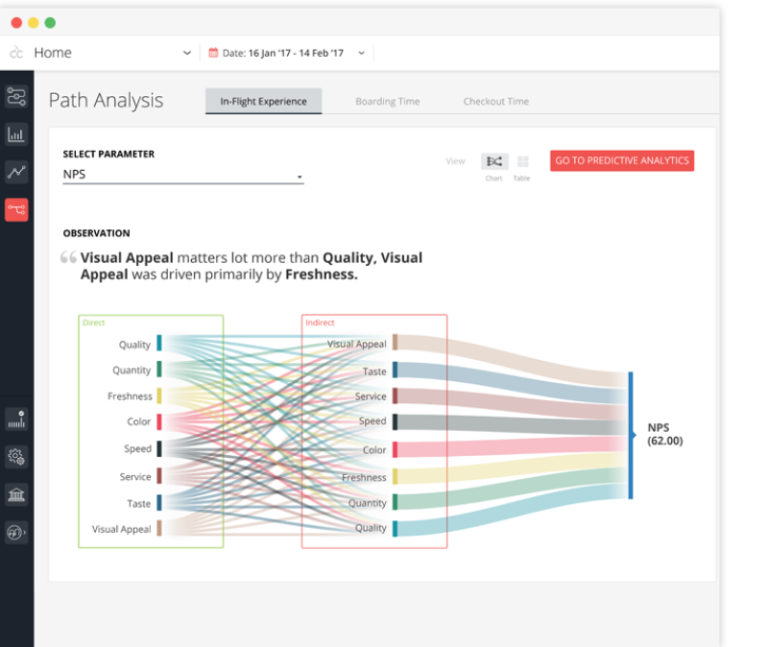Screen dimensions: 768x647
Task: Switch to the Boarding Time tab
Action: pyautogui.click(x=387, y=101)
